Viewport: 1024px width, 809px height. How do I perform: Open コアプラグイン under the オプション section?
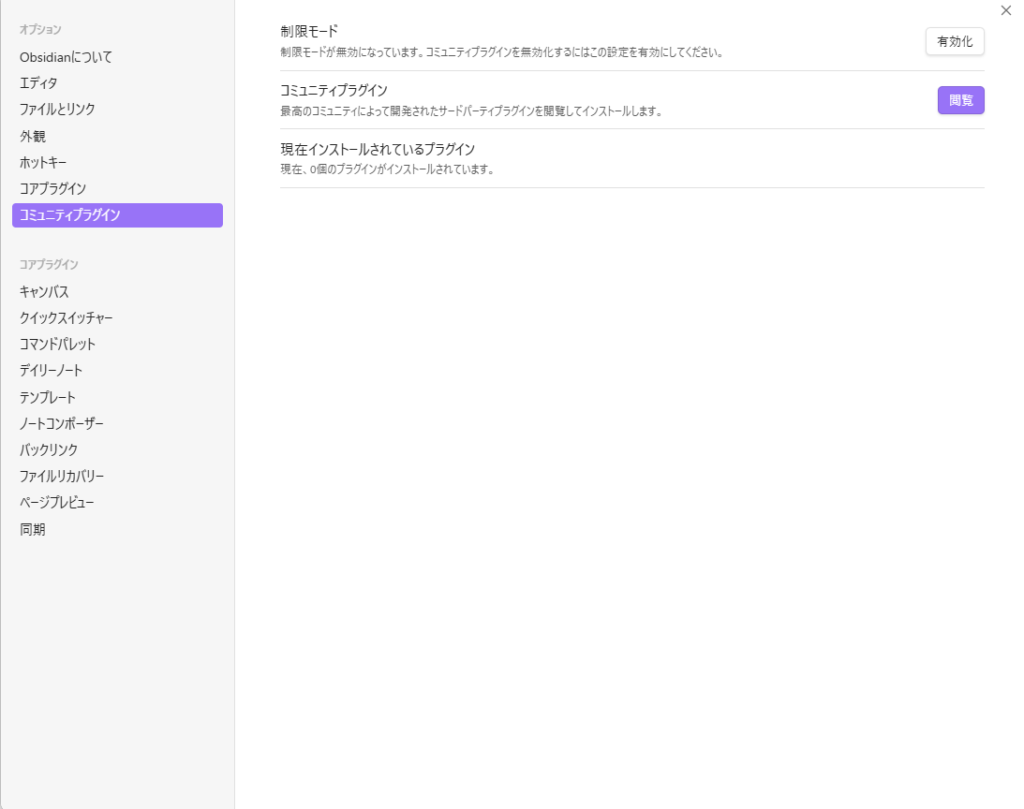click(x=53, y=188)
